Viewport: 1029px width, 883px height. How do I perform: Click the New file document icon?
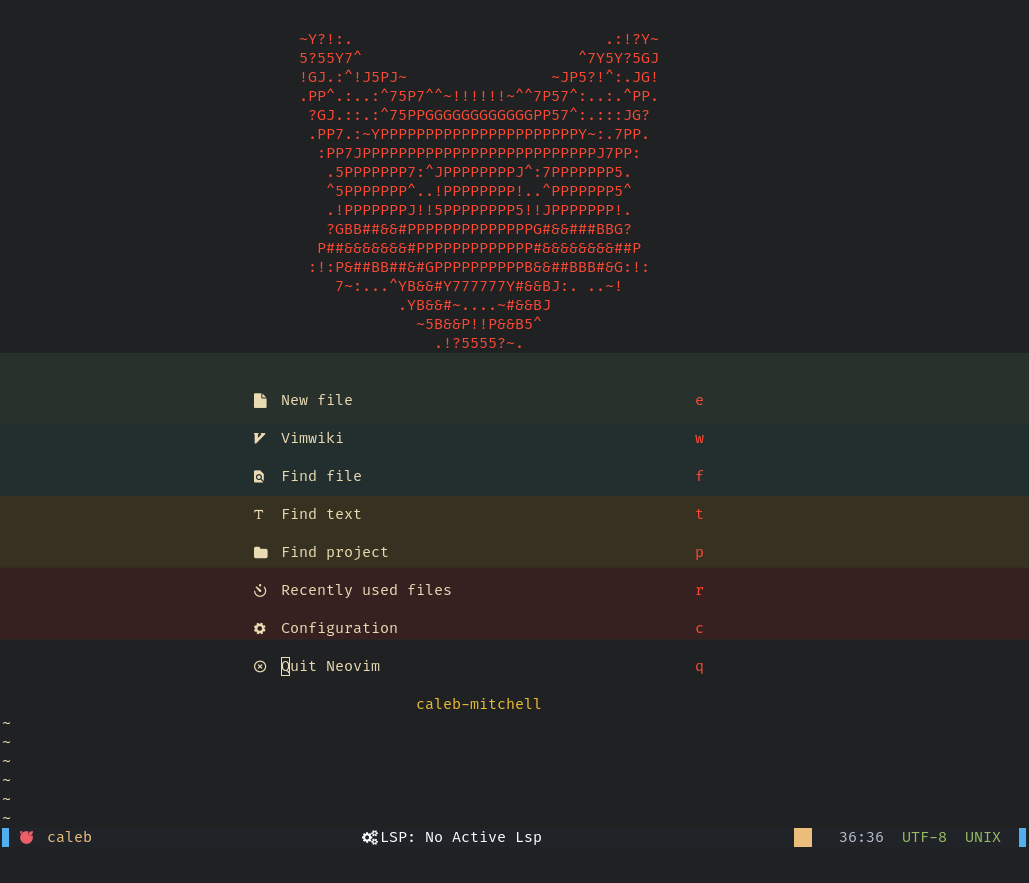point(260,400)
